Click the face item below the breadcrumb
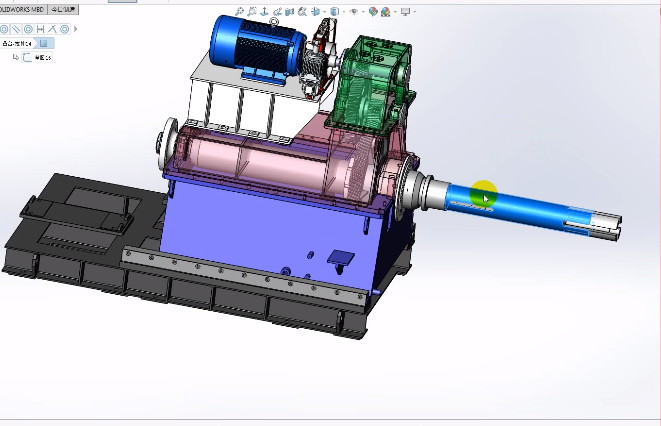Image resolution: width=661 pixels, height=426 pixels. click(37, 57)
